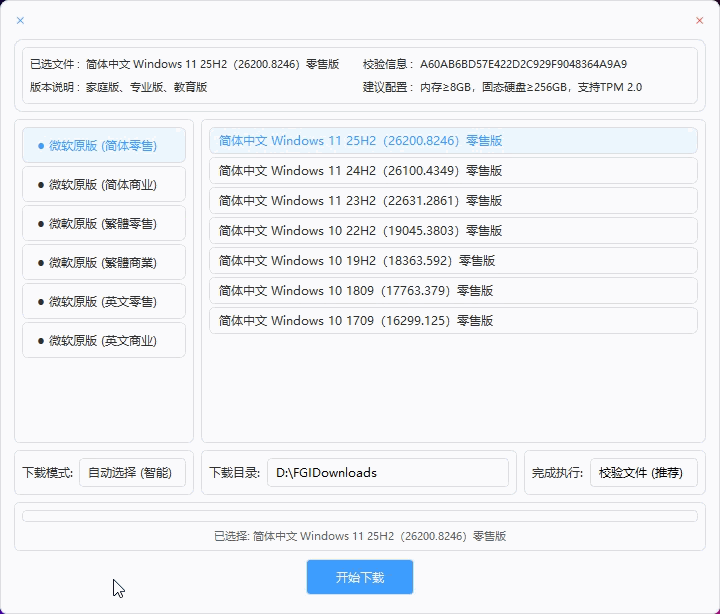This screenshot has width=720, height=614.
Task: Click the blue X icon at top left
Action: coord(20,20)
